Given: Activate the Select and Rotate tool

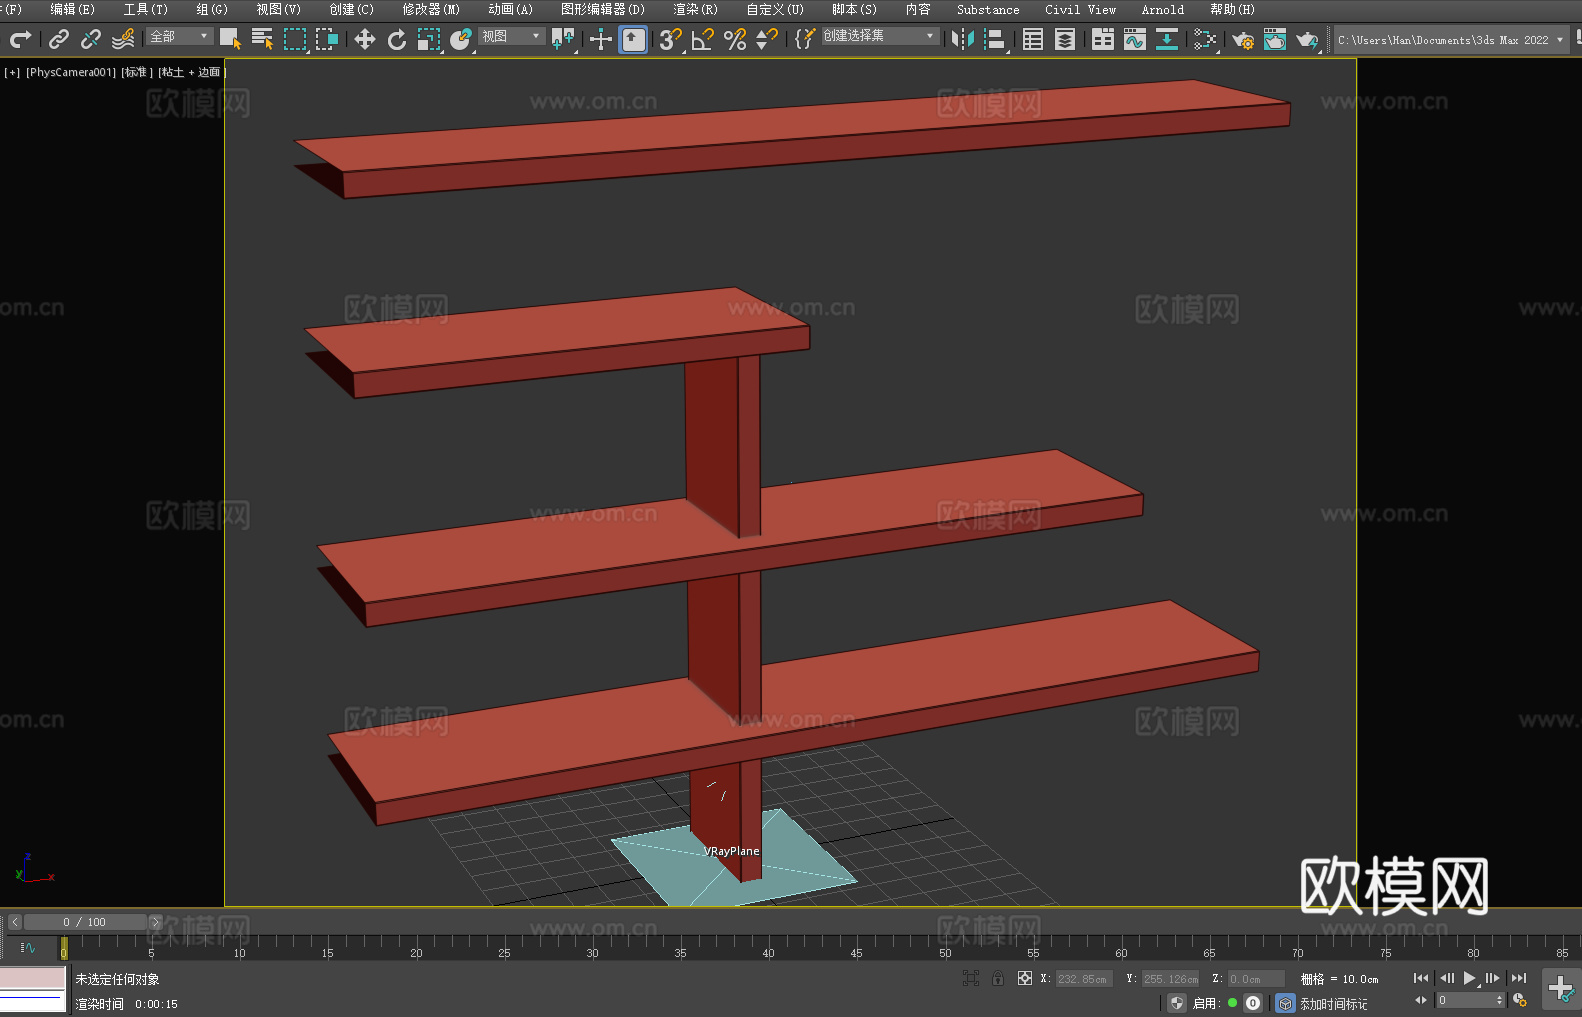Looking at the screenshot, I should (396, 39).
